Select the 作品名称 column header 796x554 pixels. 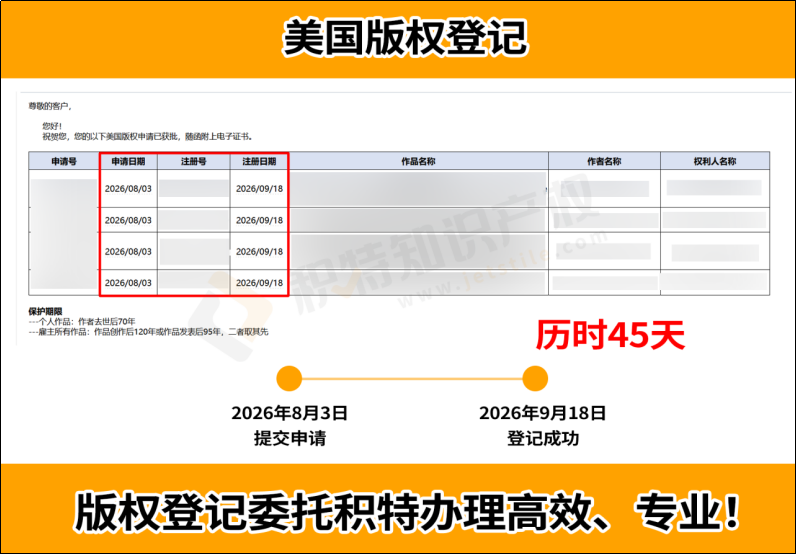[x=418, y=161]
